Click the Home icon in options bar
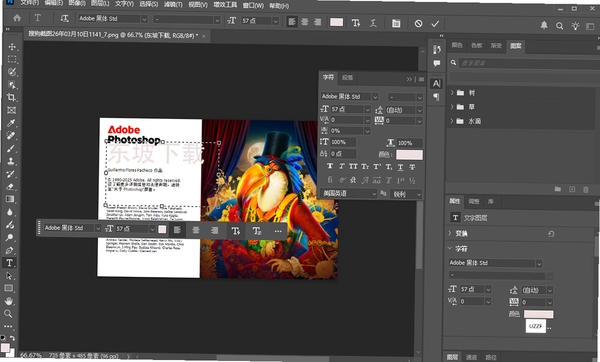Screen dimensions: 600x362 coord(17,18)
